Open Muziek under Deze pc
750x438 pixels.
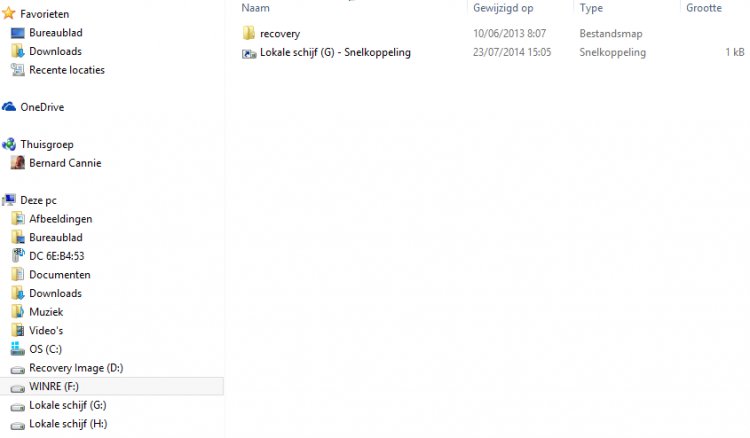pos(46,312)
